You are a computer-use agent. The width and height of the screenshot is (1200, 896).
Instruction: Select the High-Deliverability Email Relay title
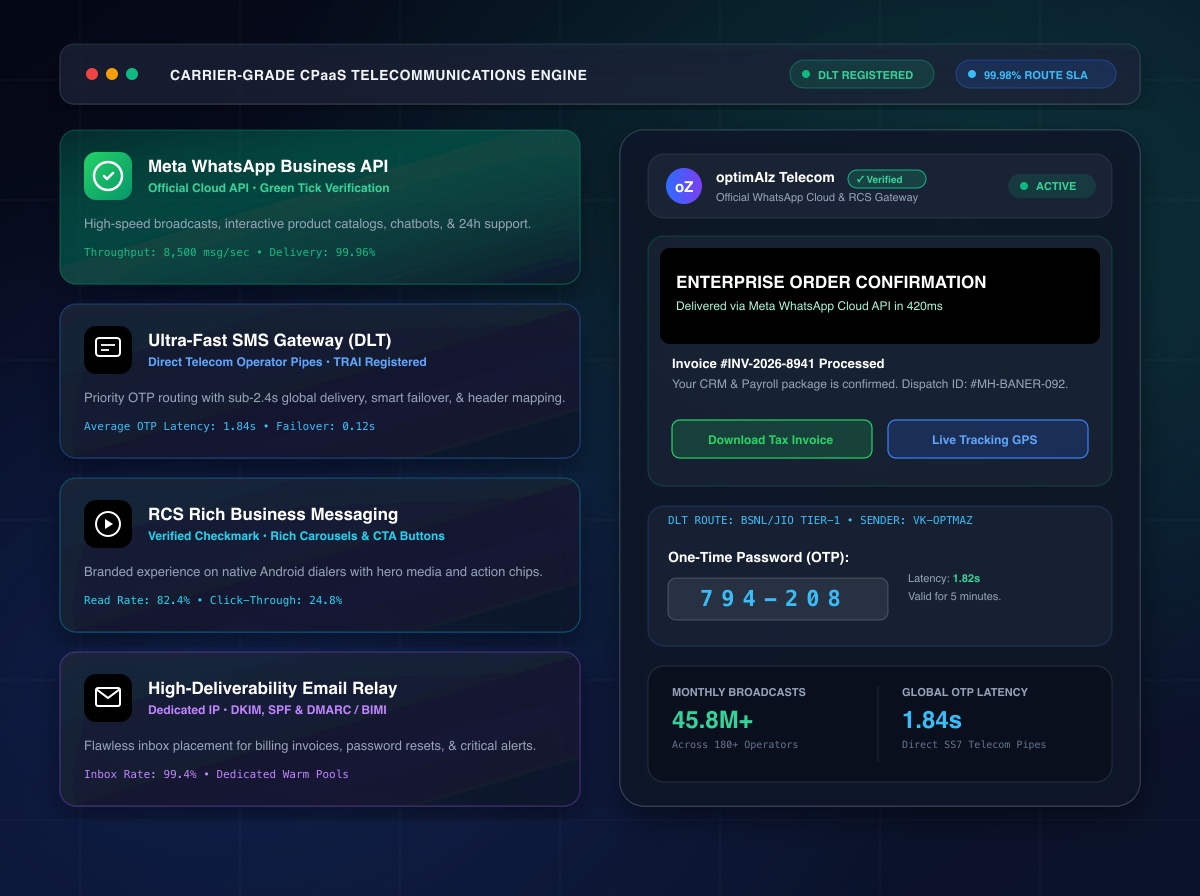(273, 689)
